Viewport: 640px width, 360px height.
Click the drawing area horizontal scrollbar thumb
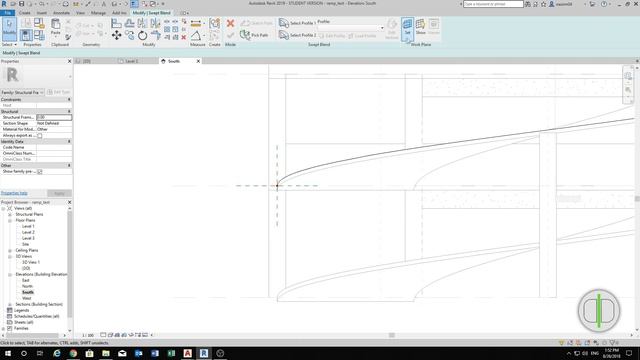[392, 335]
